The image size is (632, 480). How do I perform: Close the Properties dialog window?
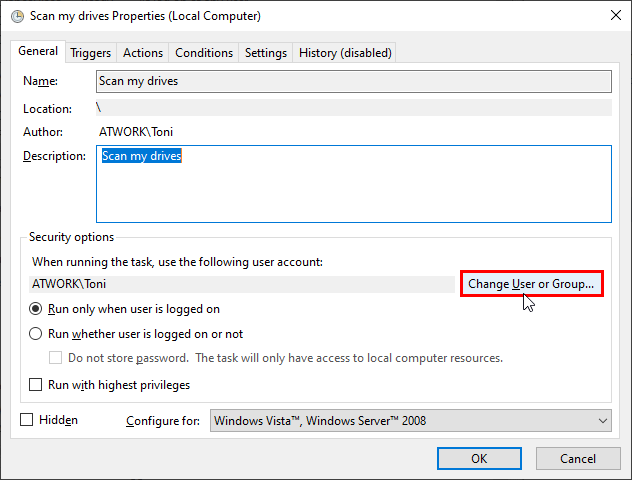point(608,17)
